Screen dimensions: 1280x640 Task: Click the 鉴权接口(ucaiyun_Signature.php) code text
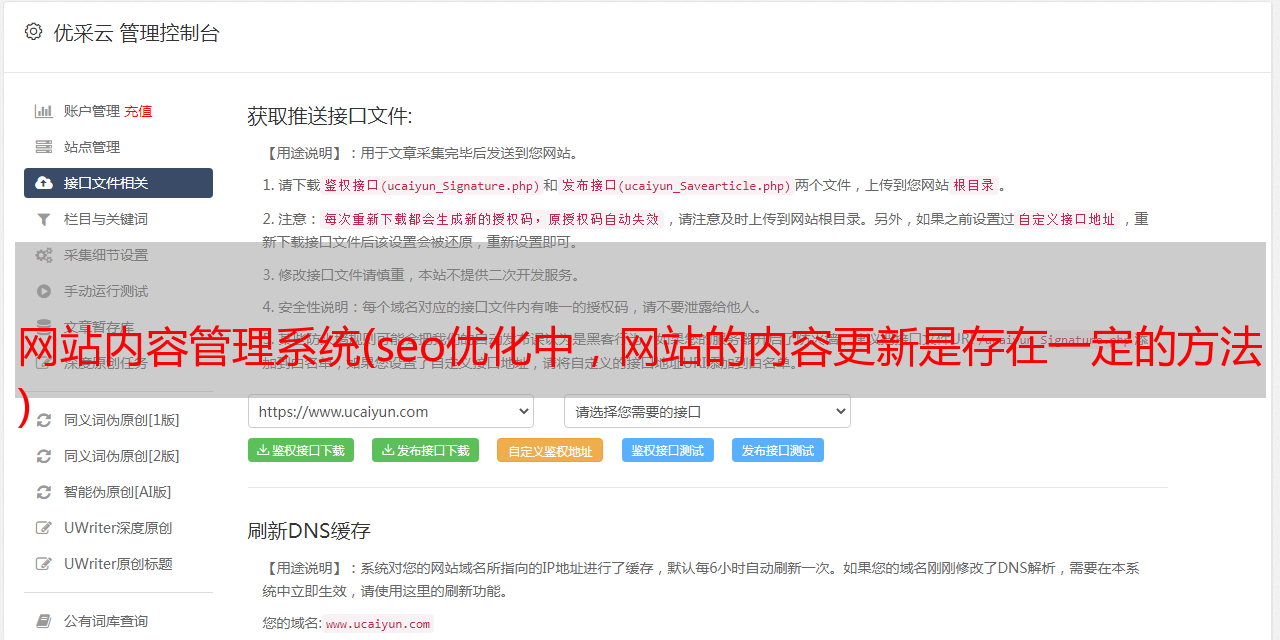point(432,185)
